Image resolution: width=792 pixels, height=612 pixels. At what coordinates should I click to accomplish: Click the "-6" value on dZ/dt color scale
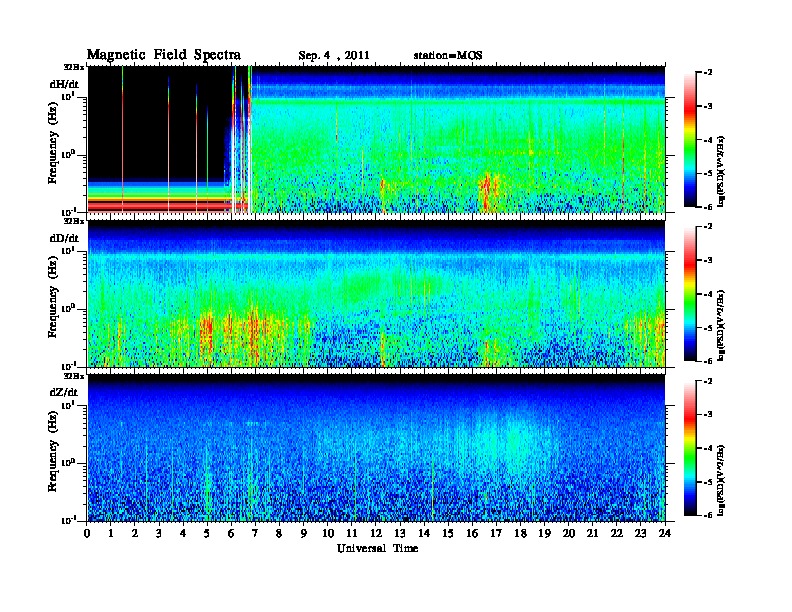[x=708, y=515]
